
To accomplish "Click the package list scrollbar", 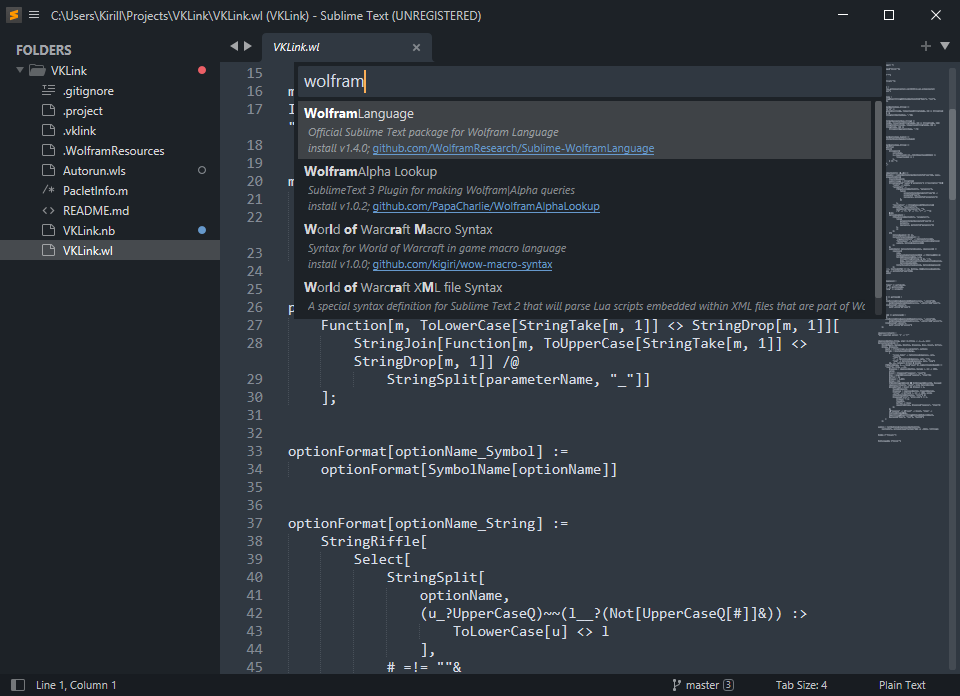I will click(878, 200).
